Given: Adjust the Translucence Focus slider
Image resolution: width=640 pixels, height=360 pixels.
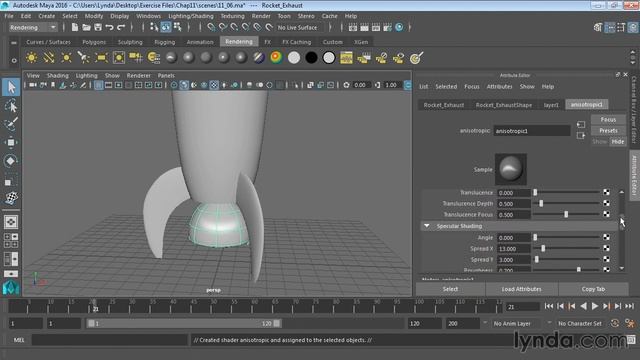Looking at the screenshot, I should (567, 214).
